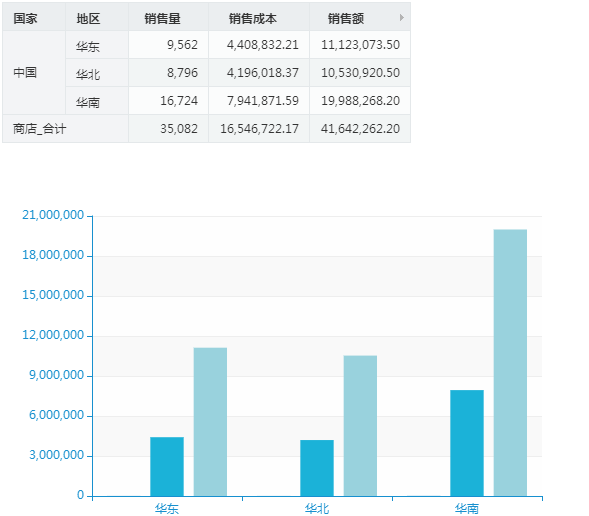The height and width of the screenshot is (516, 589).
Task: Click the 销售成本 column header
Action: click(259, 17)
